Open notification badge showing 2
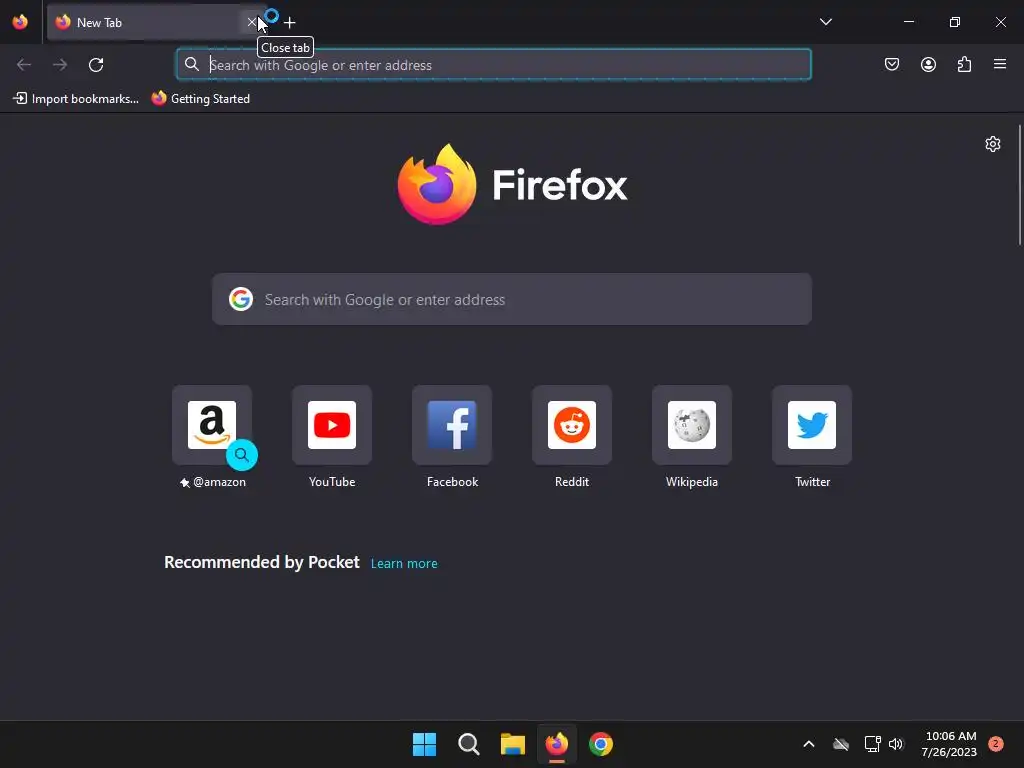Image resolution: width=1024 pixels, height=768 pixels. tap(996, 744)
